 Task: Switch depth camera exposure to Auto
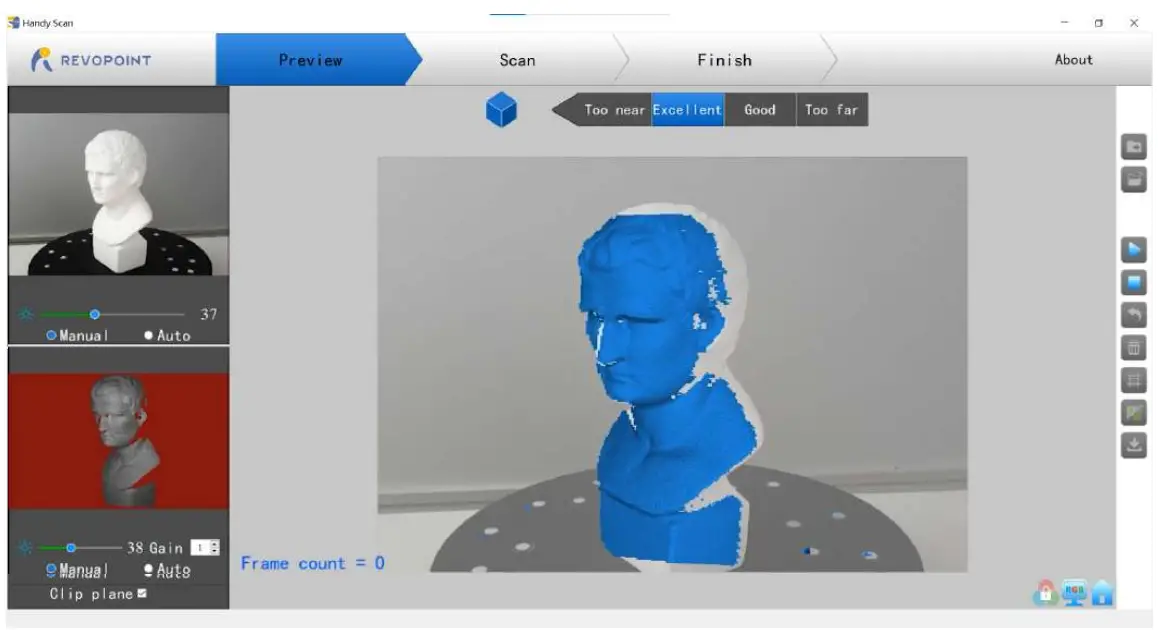(x=148, y=568)
